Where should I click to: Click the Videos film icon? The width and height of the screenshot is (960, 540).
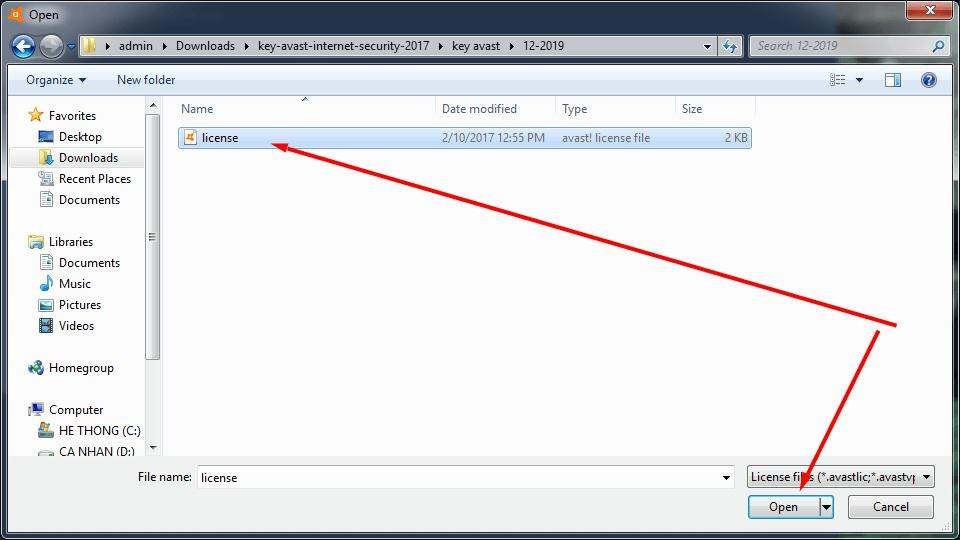[46, 326]
